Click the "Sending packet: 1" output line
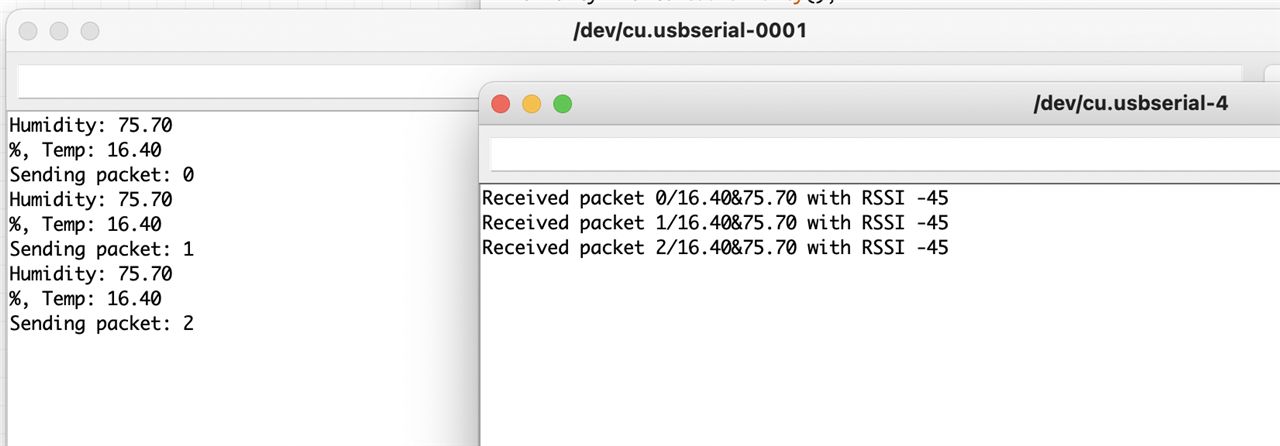Viewport: 1280px width, 446px height. pyautogui.click(x=101, y=249)
